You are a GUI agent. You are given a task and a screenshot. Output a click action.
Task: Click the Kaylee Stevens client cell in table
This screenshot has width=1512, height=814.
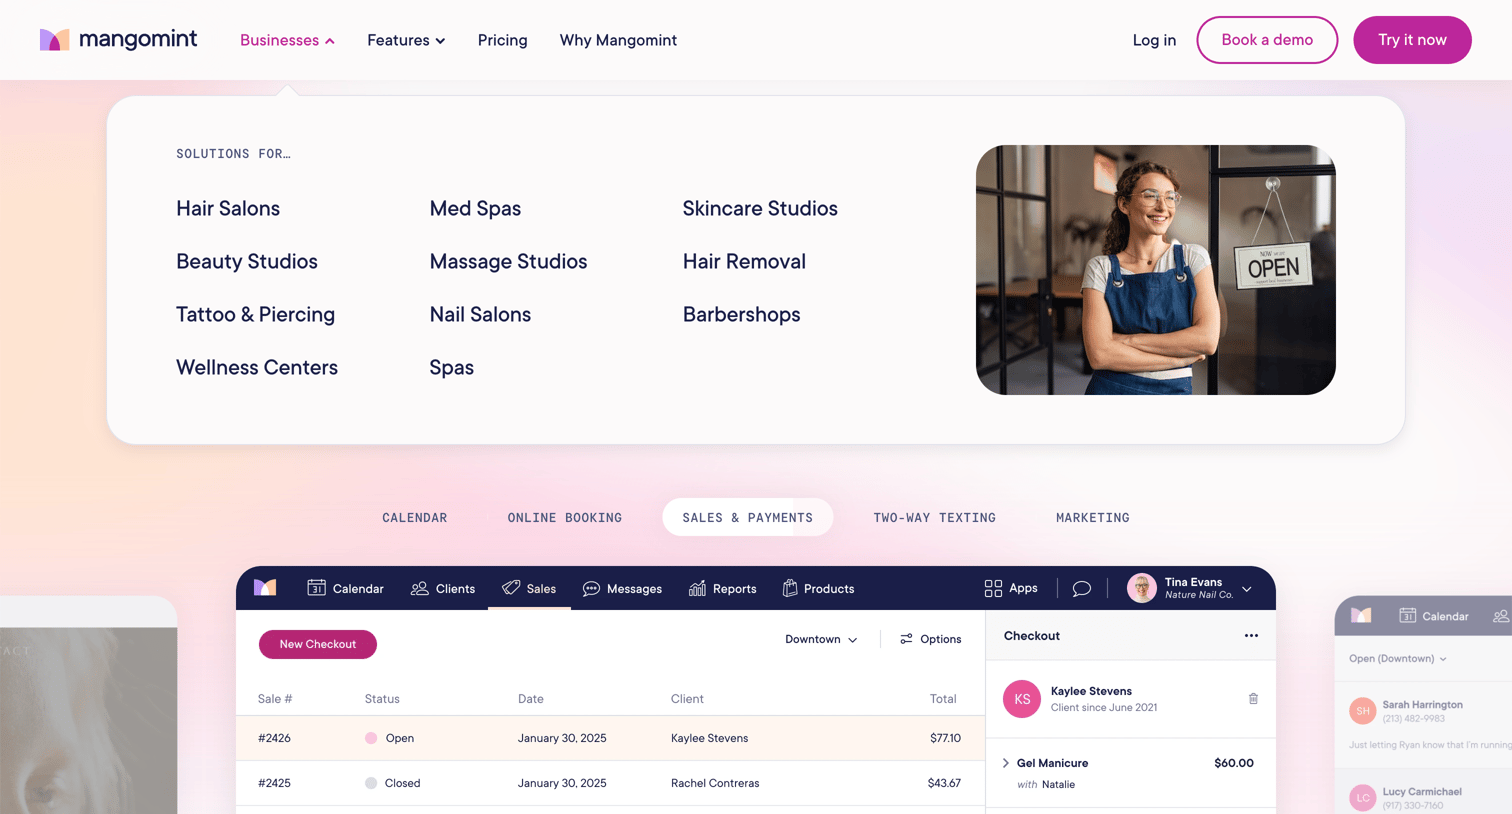(709, 738)
